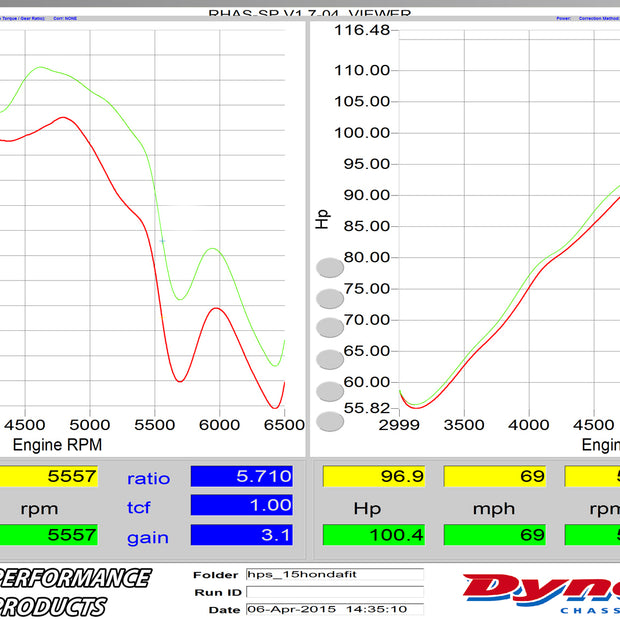The width and height of the screenshot is (620, 620).
Task: Click the 'Correction Method' header text
Action: tap(599, 19)
